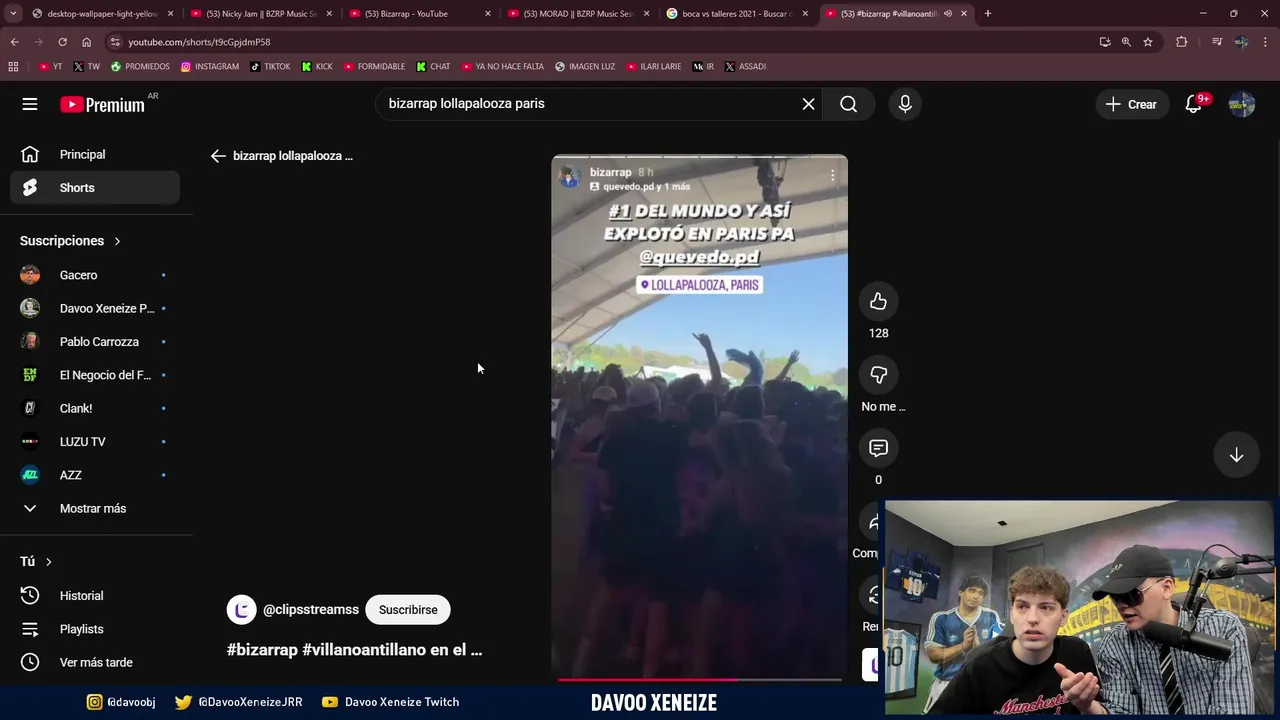Image resolution: width=1280 pixels, height=720 pixels.
Task: Open Ver más tarde list
Action: coord(95,662)
